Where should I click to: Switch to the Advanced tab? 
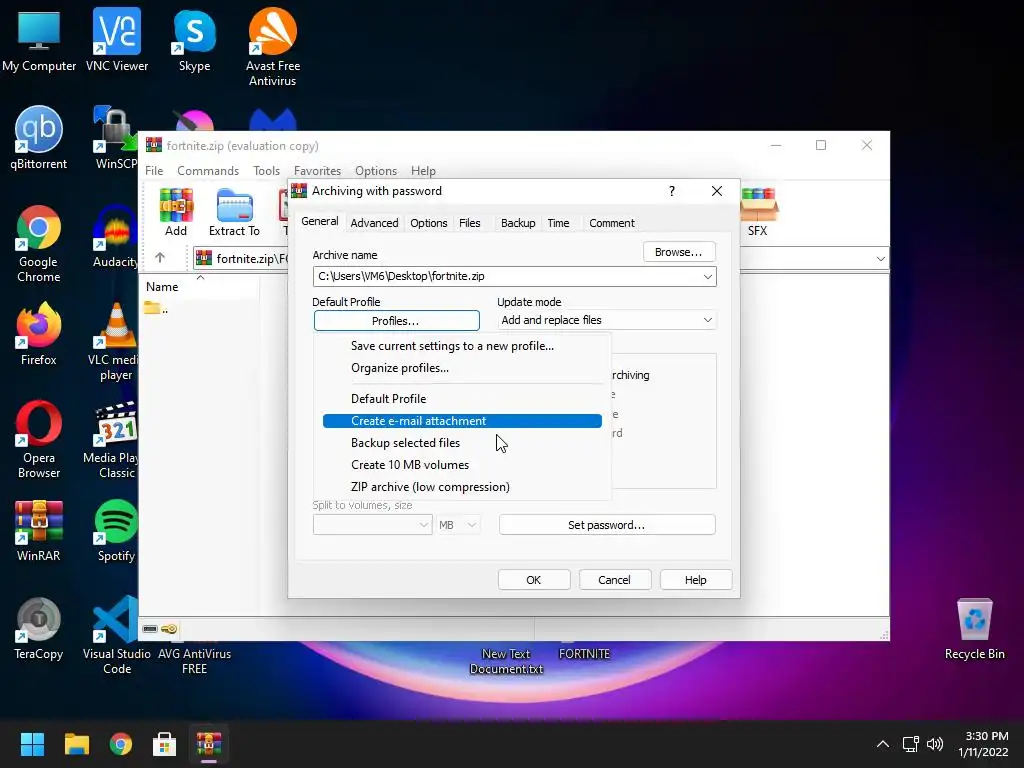[374, 223]
